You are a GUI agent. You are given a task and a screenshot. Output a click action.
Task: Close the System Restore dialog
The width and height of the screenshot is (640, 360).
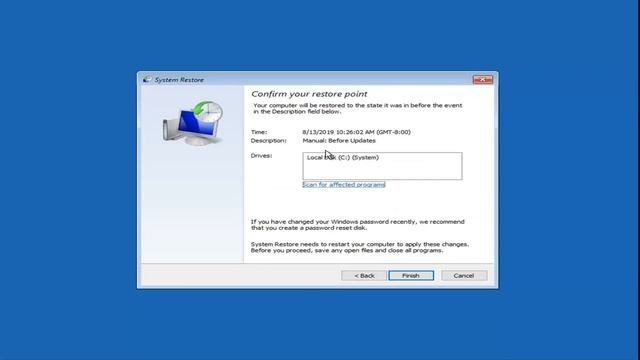click(482, 79)
